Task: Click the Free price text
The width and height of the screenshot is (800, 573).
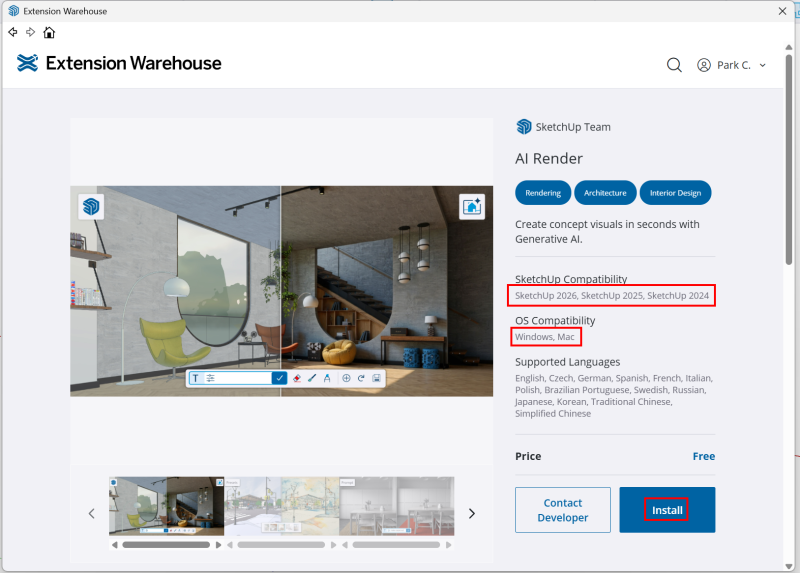Action: (x=704, y=456)
